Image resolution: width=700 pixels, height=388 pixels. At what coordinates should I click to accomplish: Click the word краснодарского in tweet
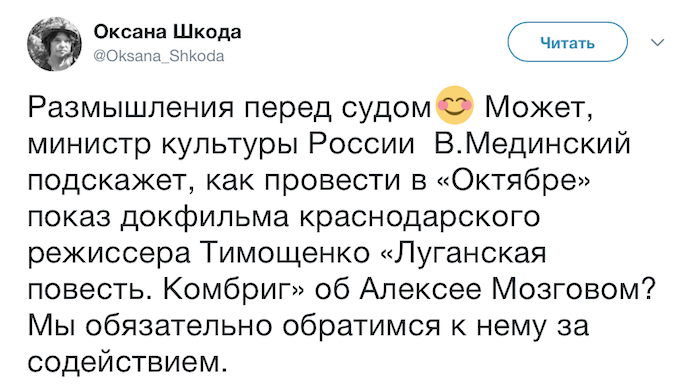(419, 217)
